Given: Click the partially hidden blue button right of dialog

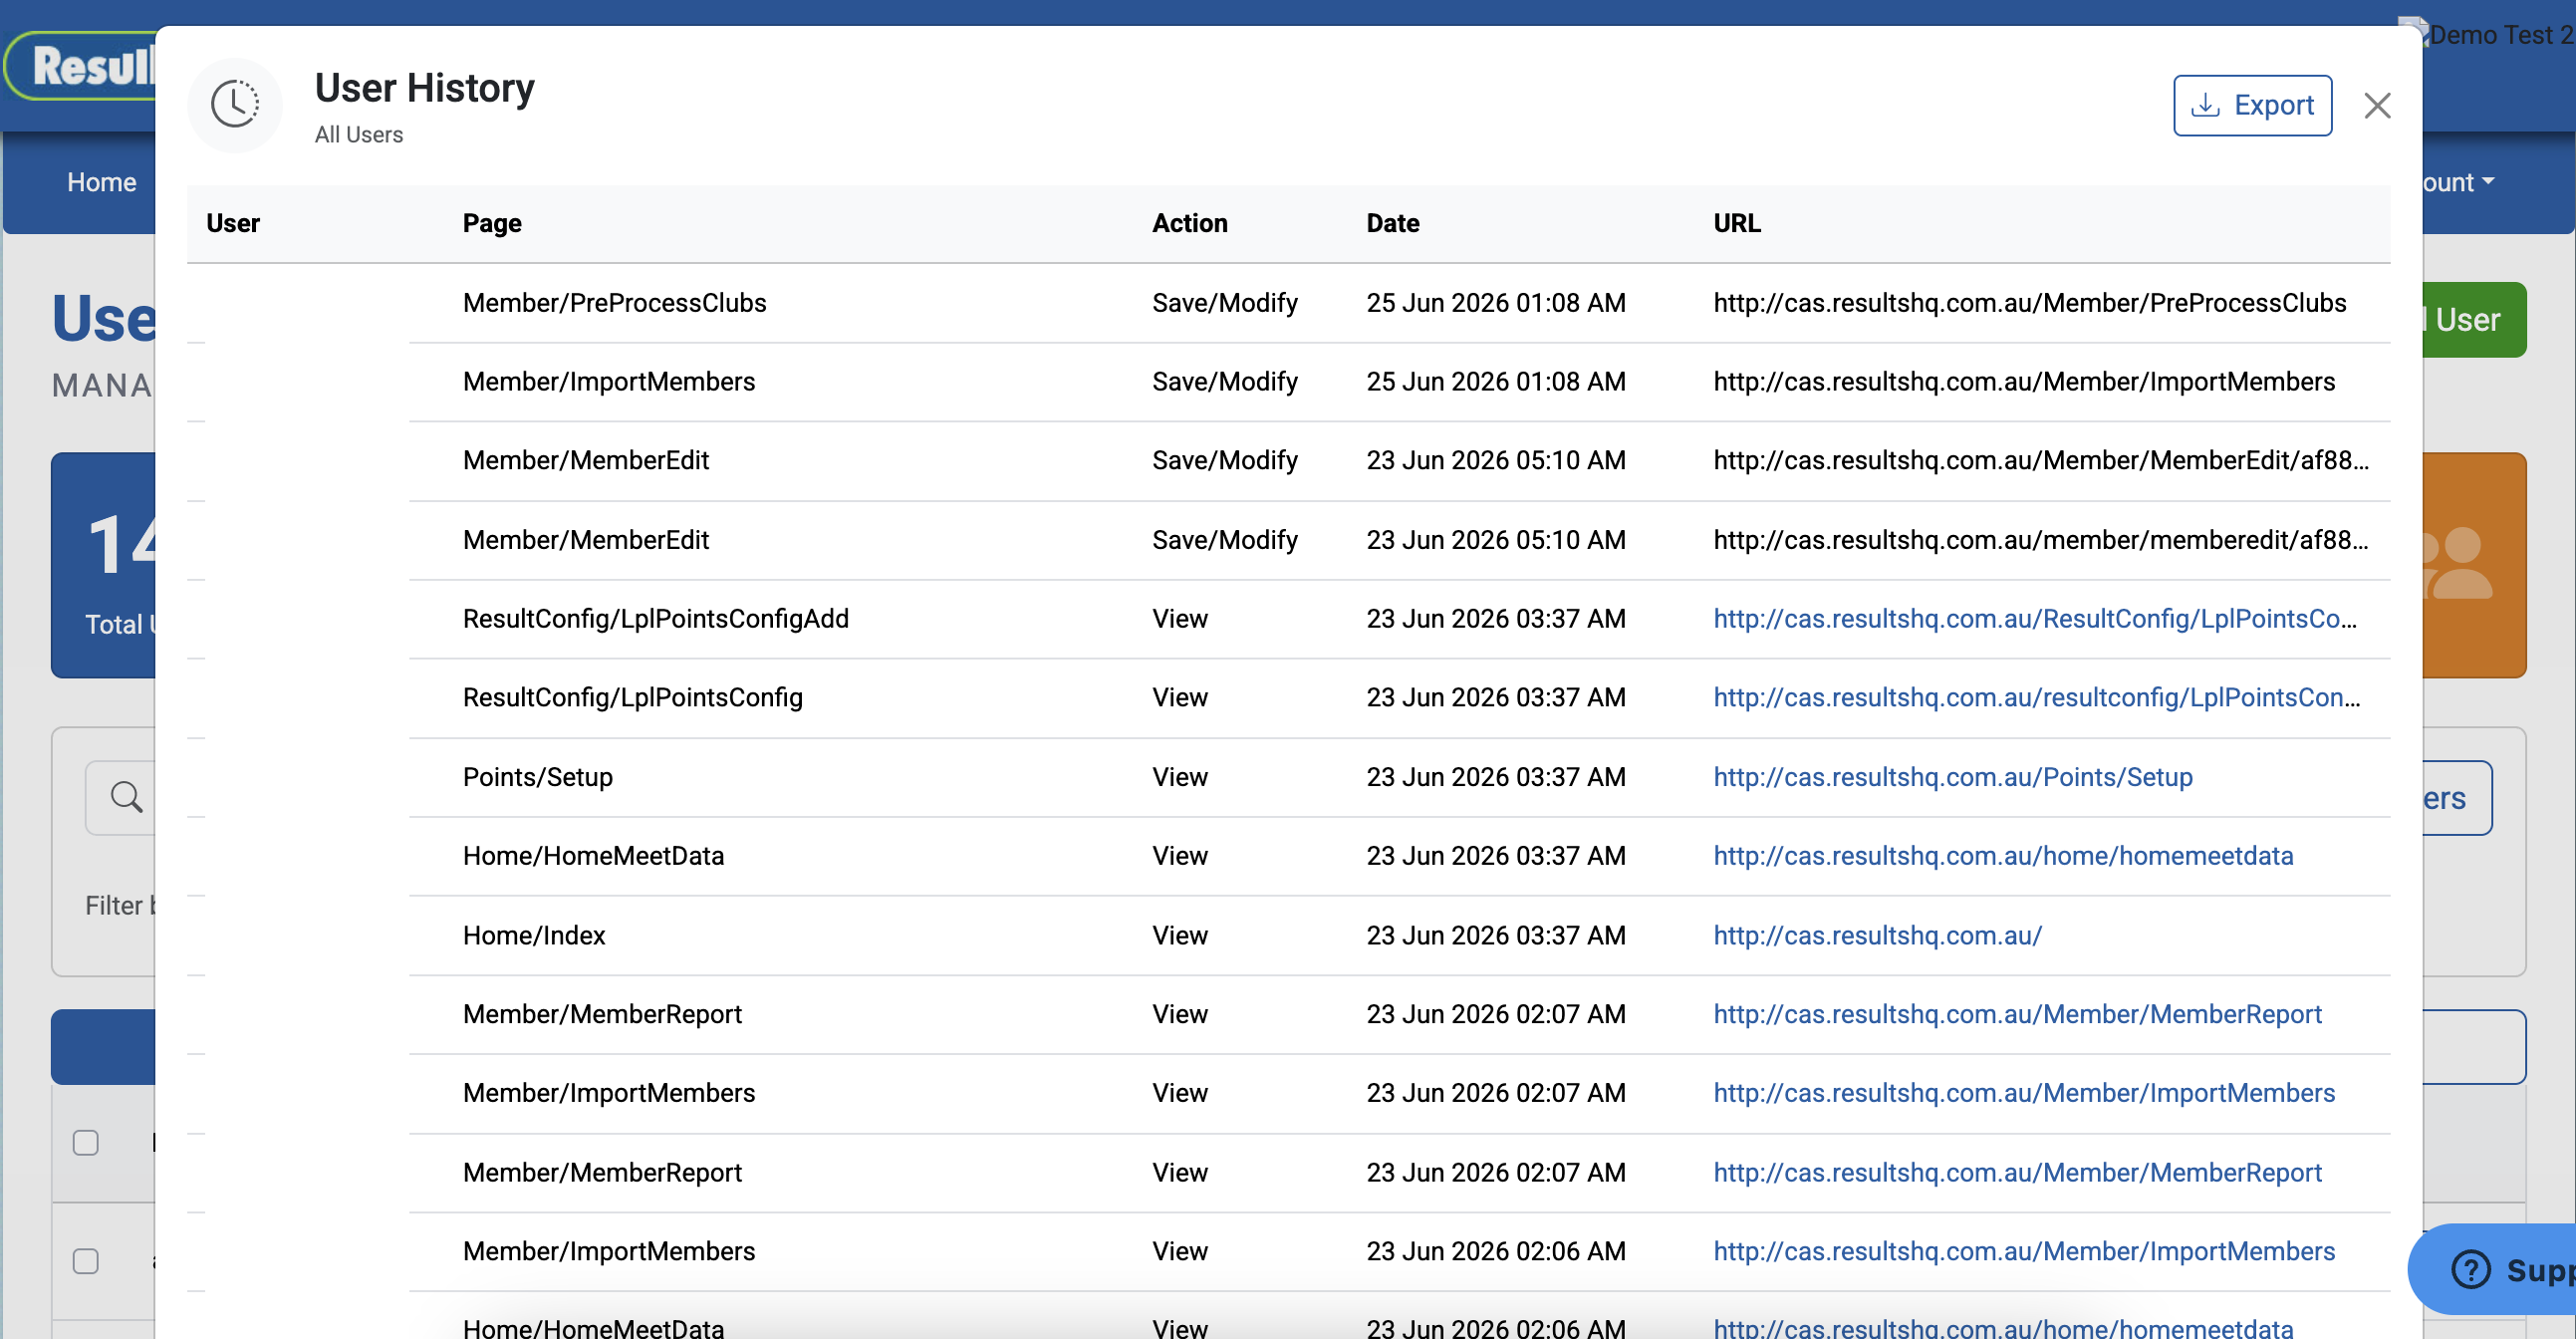Looking at the screenshot, I should [x=2456, y=798].
